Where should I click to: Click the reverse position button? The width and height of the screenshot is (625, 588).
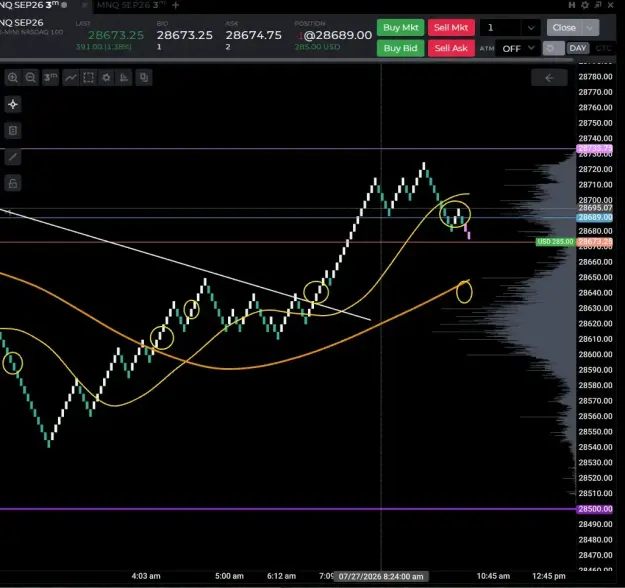click(x=554, y=49)
